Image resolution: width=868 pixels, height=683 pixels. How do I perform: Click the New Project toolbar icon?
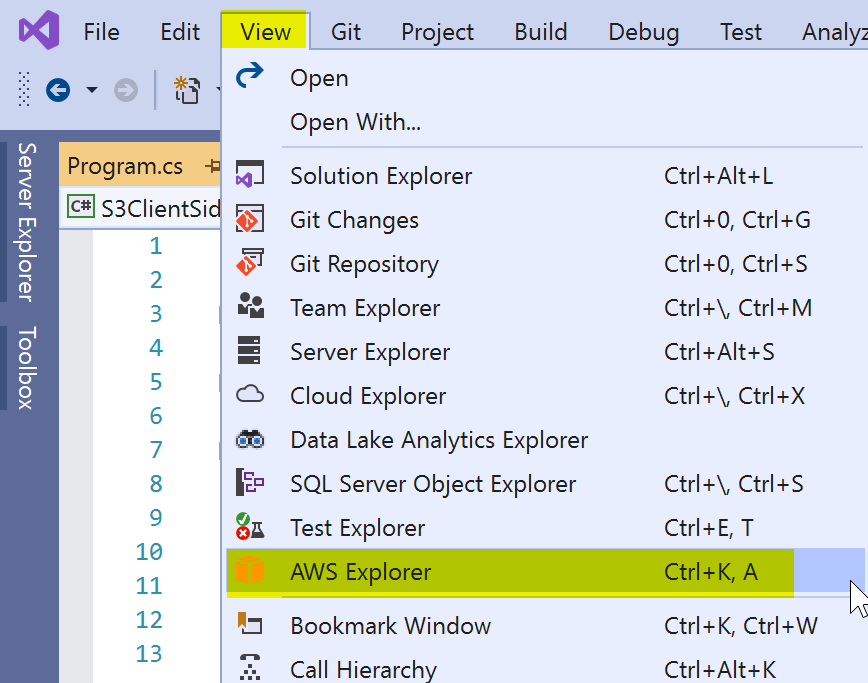click(x=187, y=90)
